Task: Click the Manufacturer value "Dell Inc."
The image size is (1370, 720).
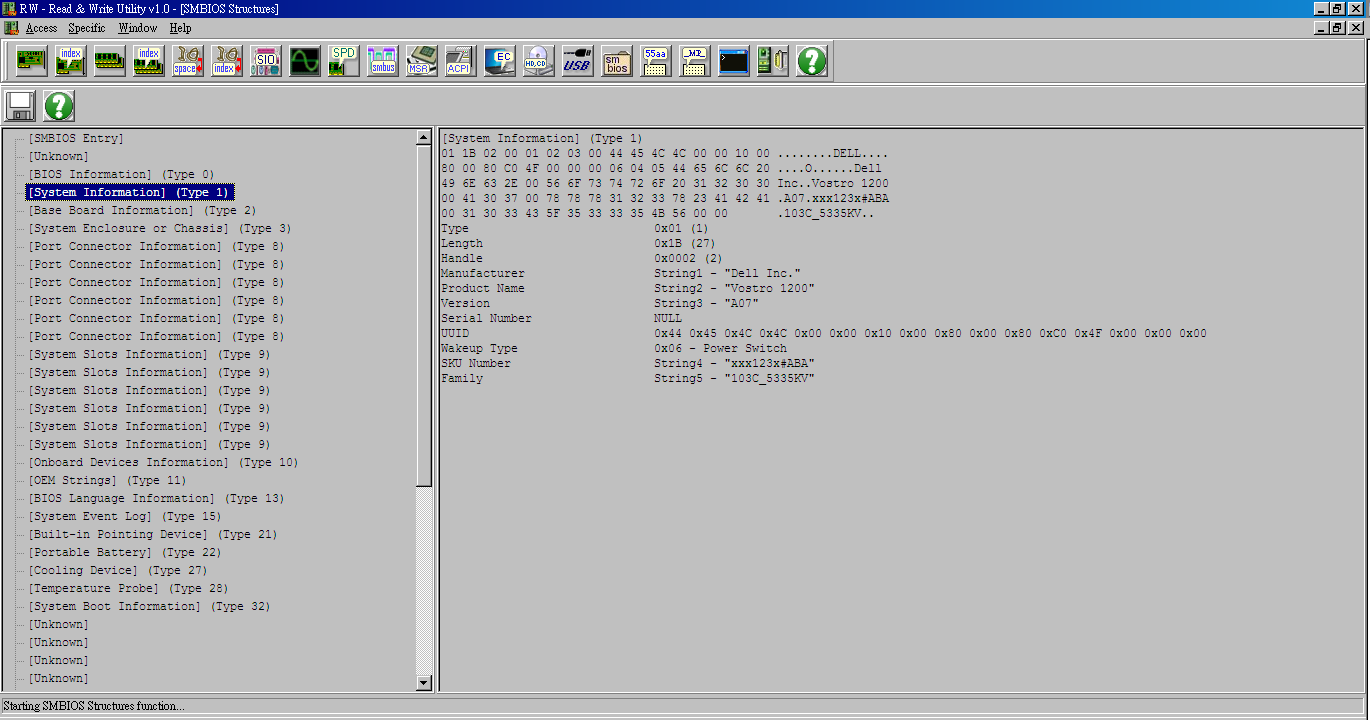Action: (728, 273)
